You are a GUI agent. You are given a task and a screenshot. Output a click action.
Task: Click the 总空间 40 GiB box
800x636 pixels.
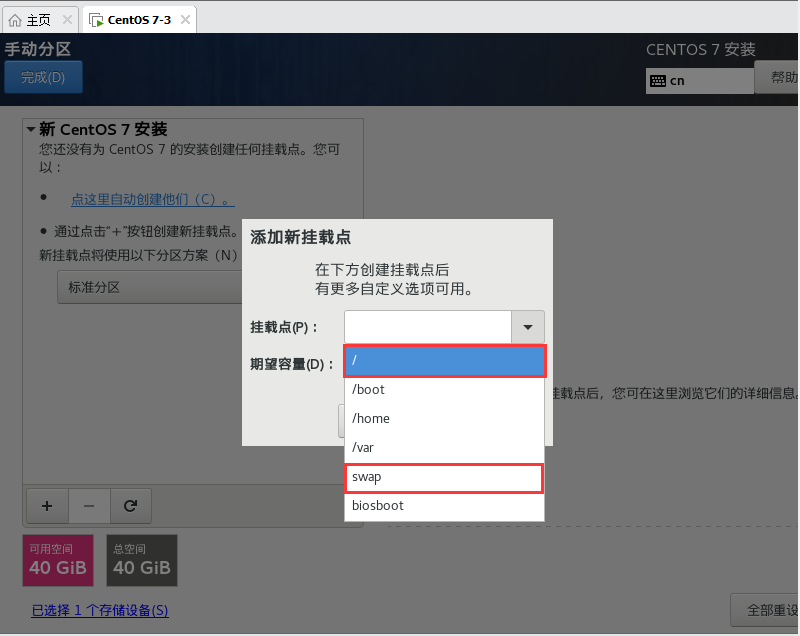click(x=142, y=560)
